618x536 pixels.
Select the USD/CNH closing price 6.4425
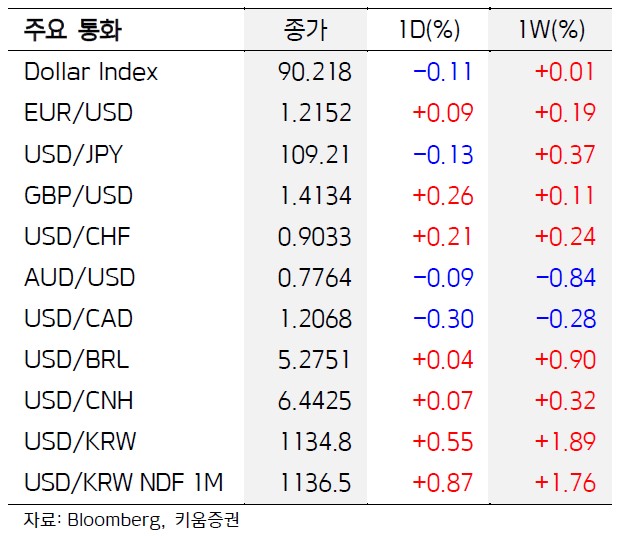pos(314,401)
